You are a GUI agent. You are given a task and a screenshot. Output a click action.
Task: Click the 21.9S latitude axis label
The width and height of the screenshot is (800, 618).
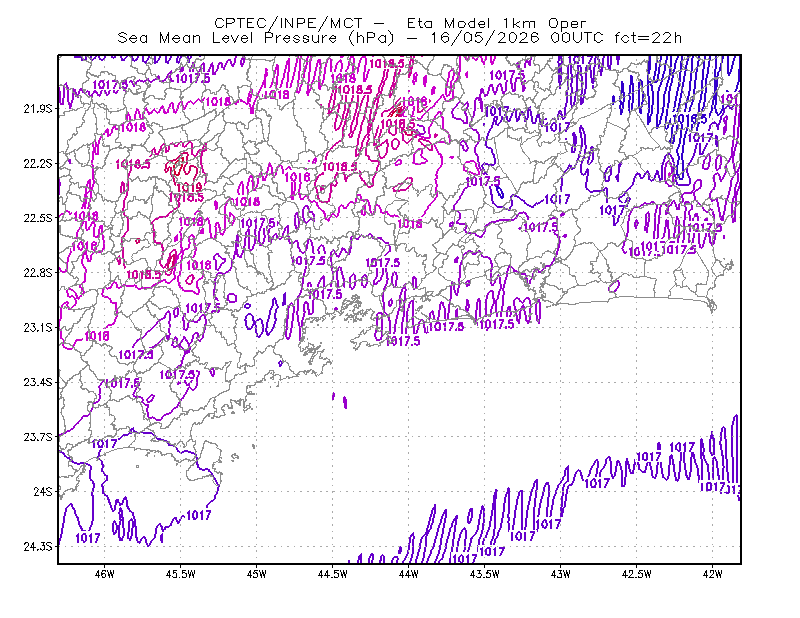(x=38, y=109)
